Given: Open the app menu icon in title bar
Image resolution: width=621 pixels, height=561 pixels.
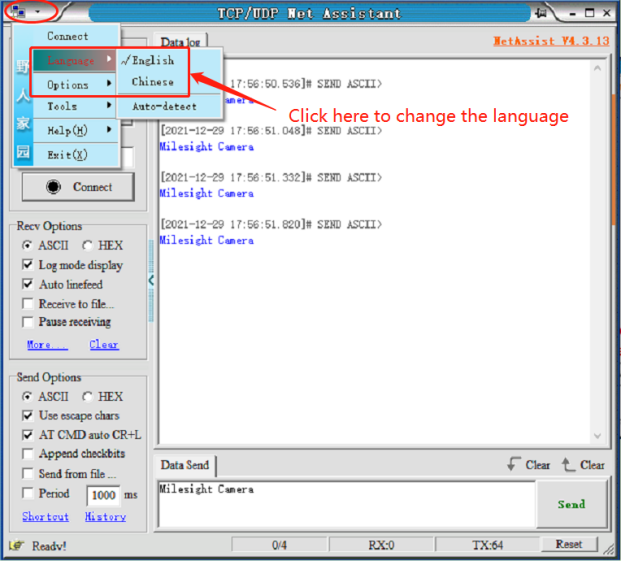Looking at the screenshot, I should pos(18,11).
